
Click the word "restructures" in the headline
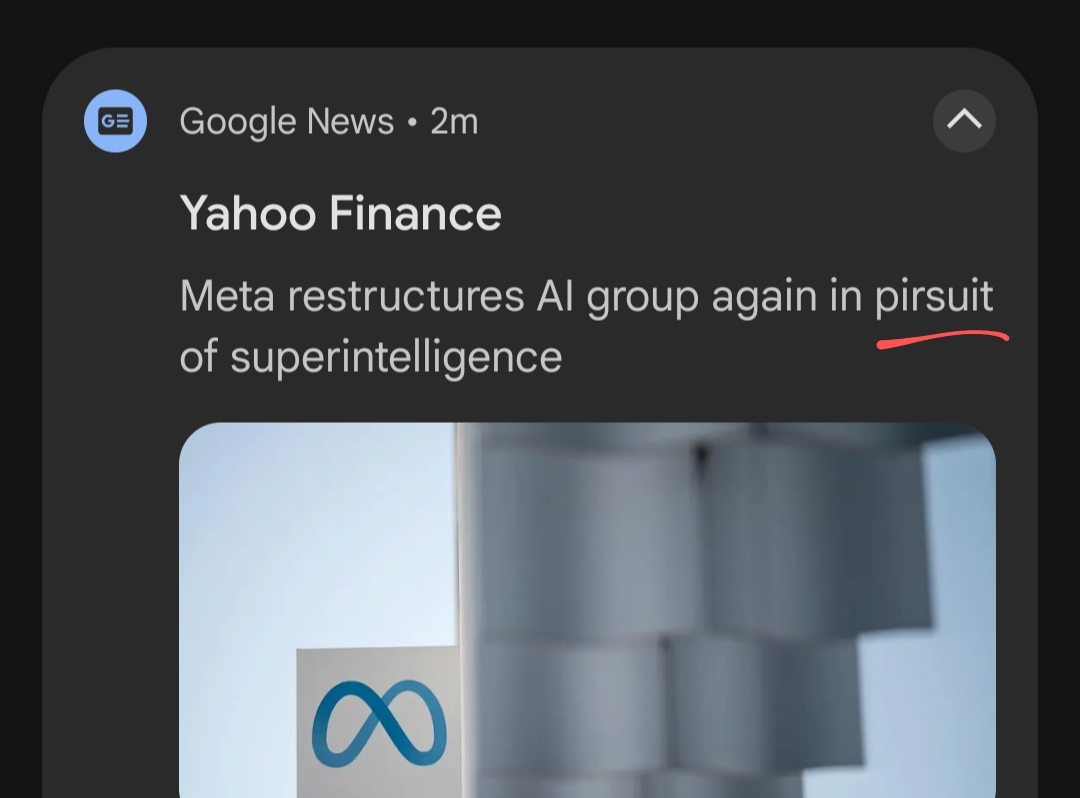tap(406, 297)
